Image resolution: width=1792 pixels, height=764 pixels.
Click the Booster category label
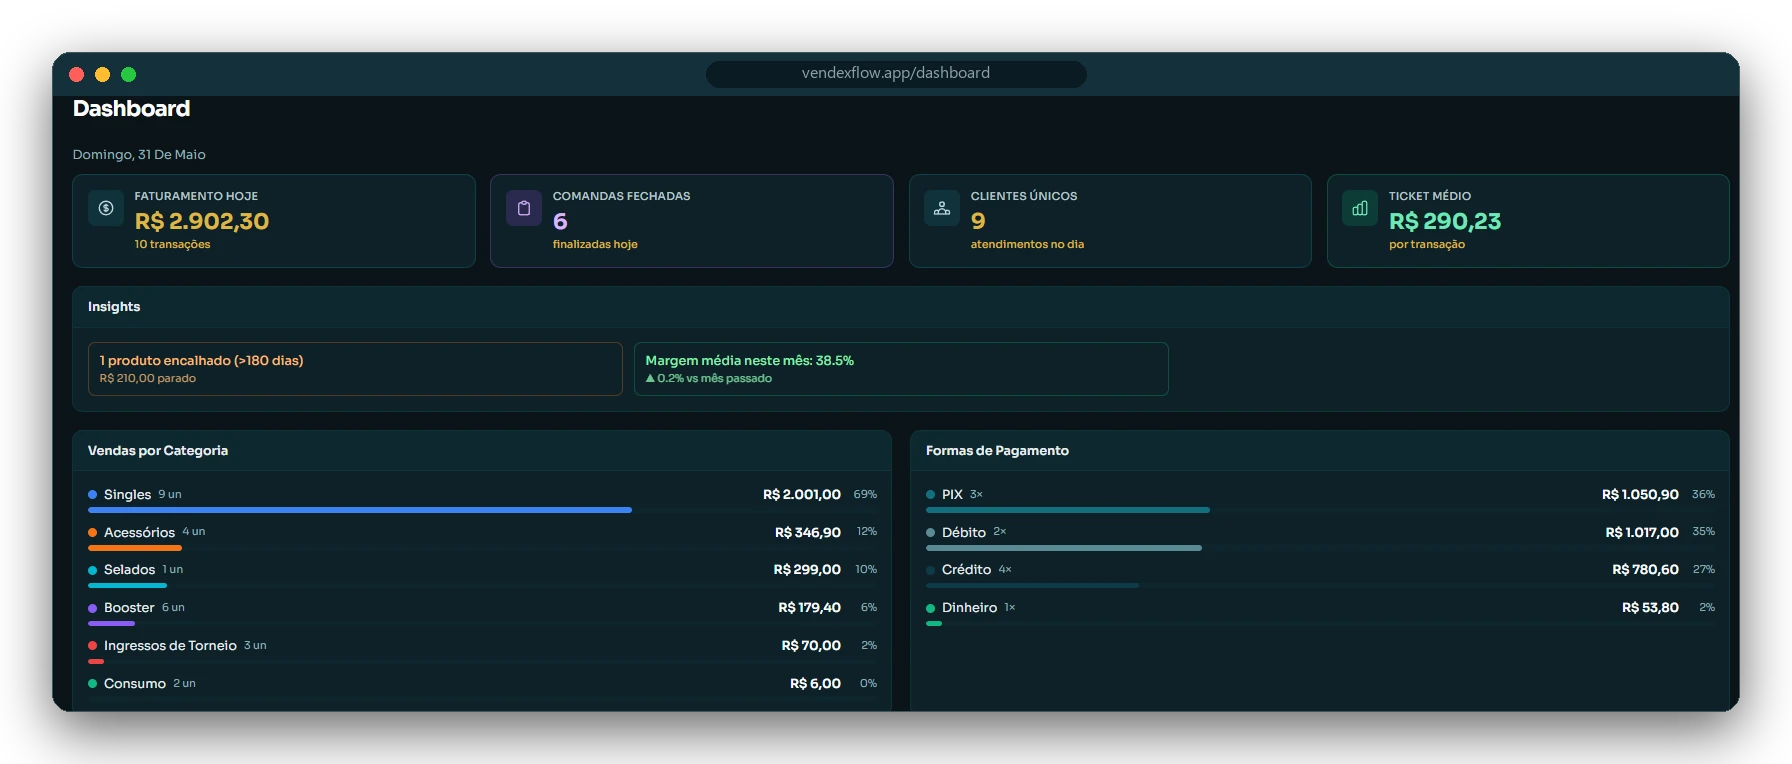(x=129, y=607)
